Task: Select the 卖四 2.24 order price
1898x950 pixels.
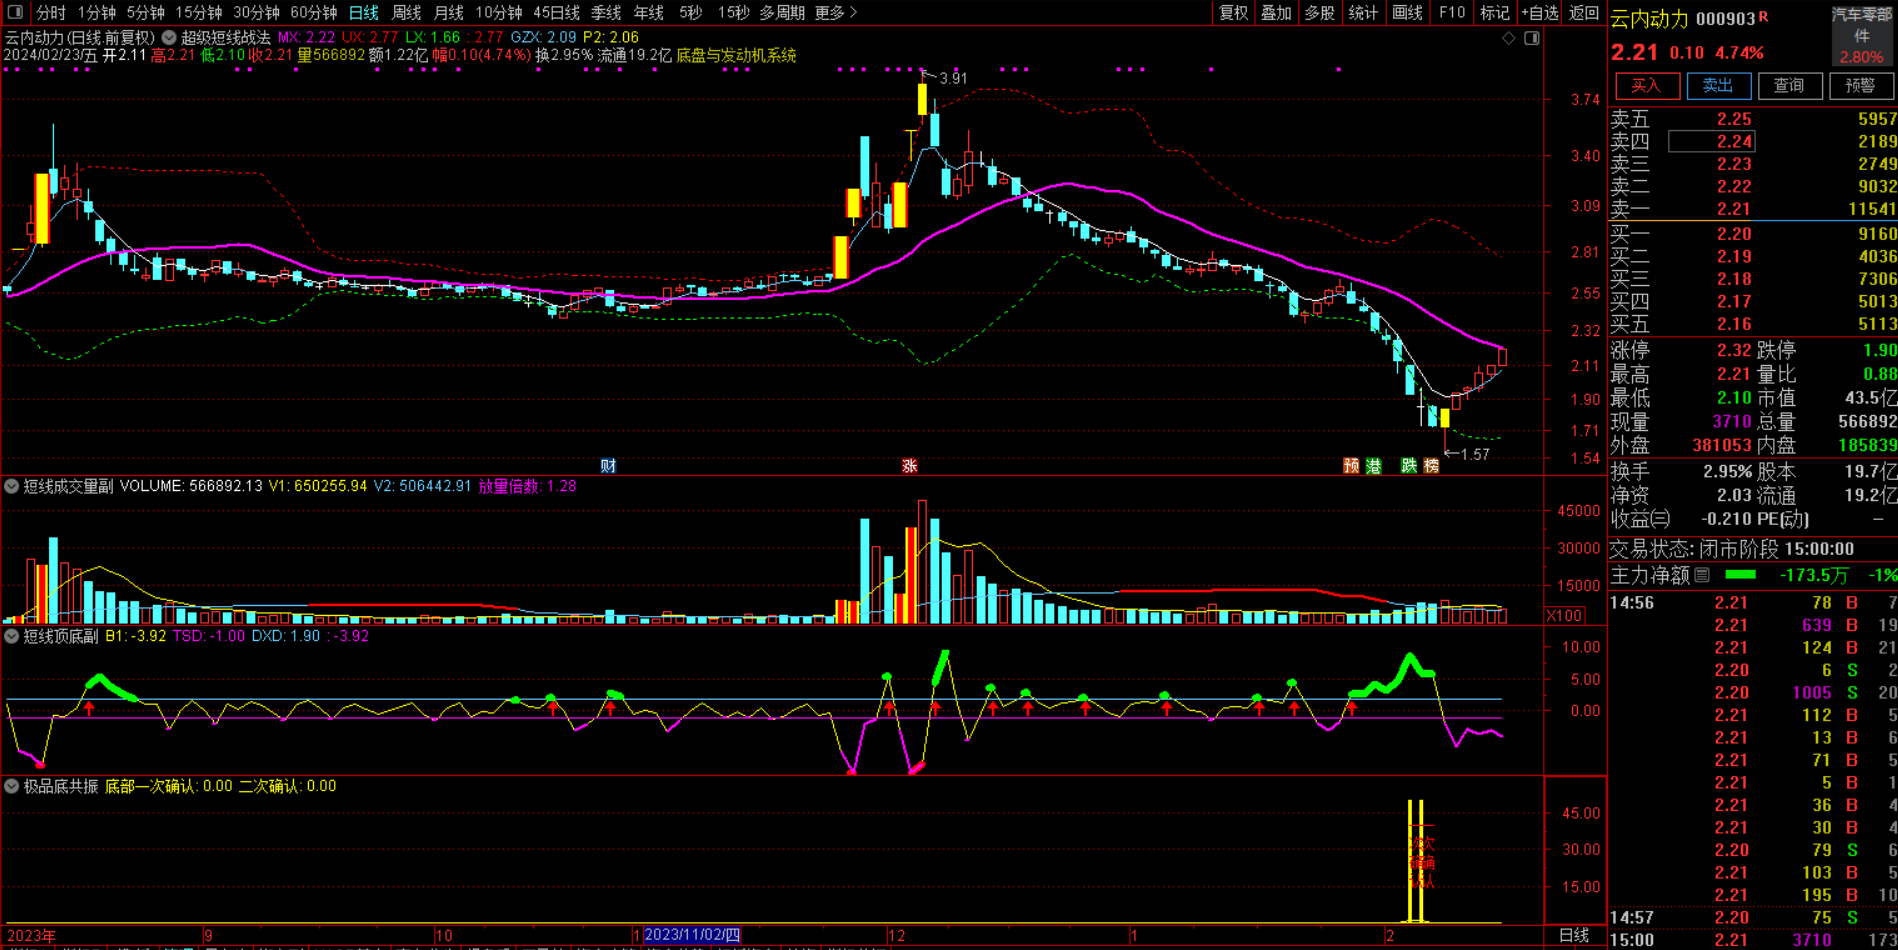Action: click(1734, 142)
